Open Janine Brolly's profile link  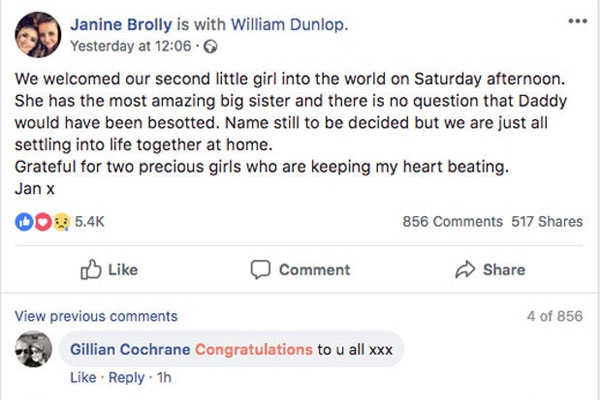pos(120,23)
